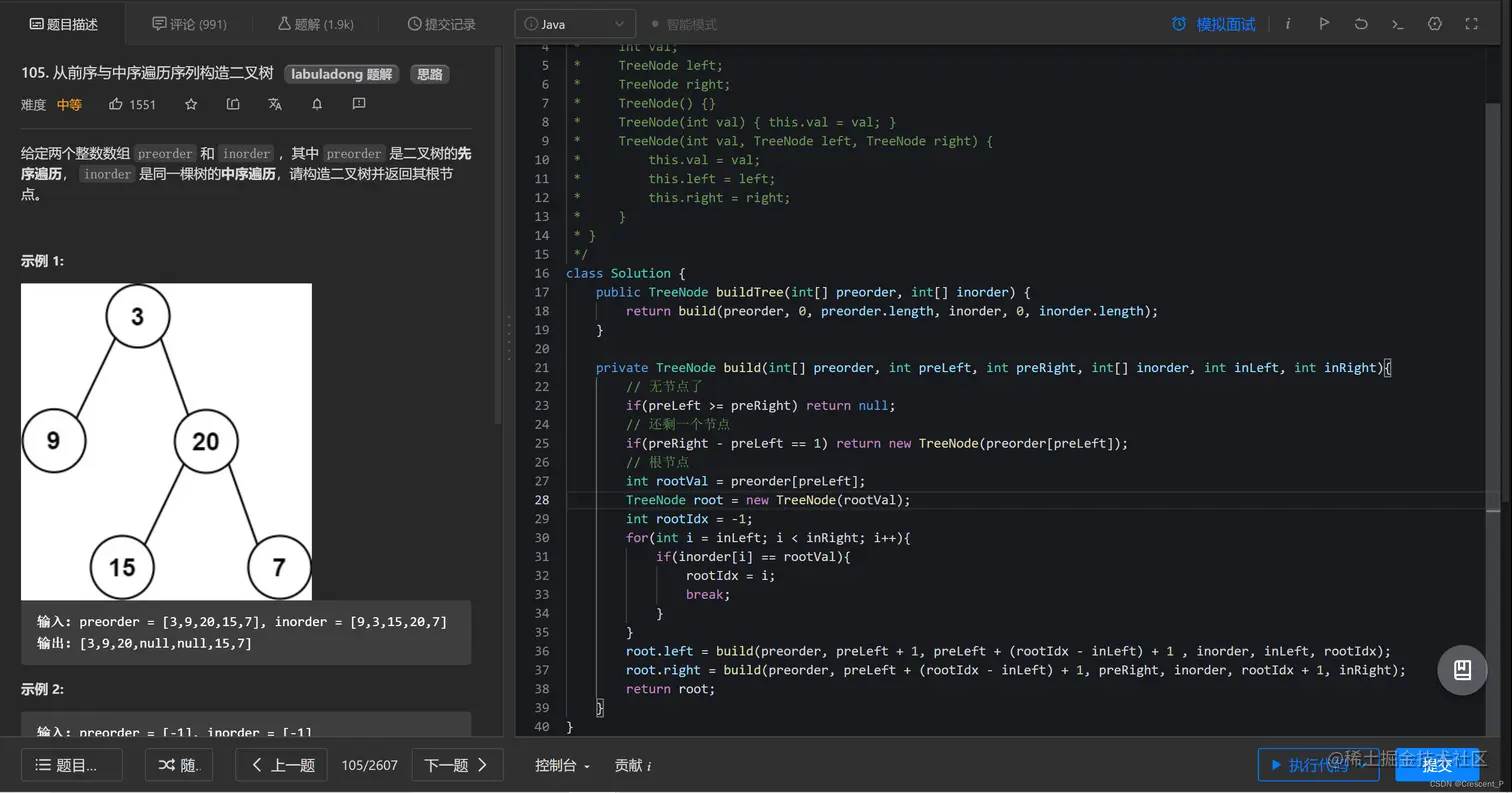Click the info icon next to 模拟面试

1288,24
